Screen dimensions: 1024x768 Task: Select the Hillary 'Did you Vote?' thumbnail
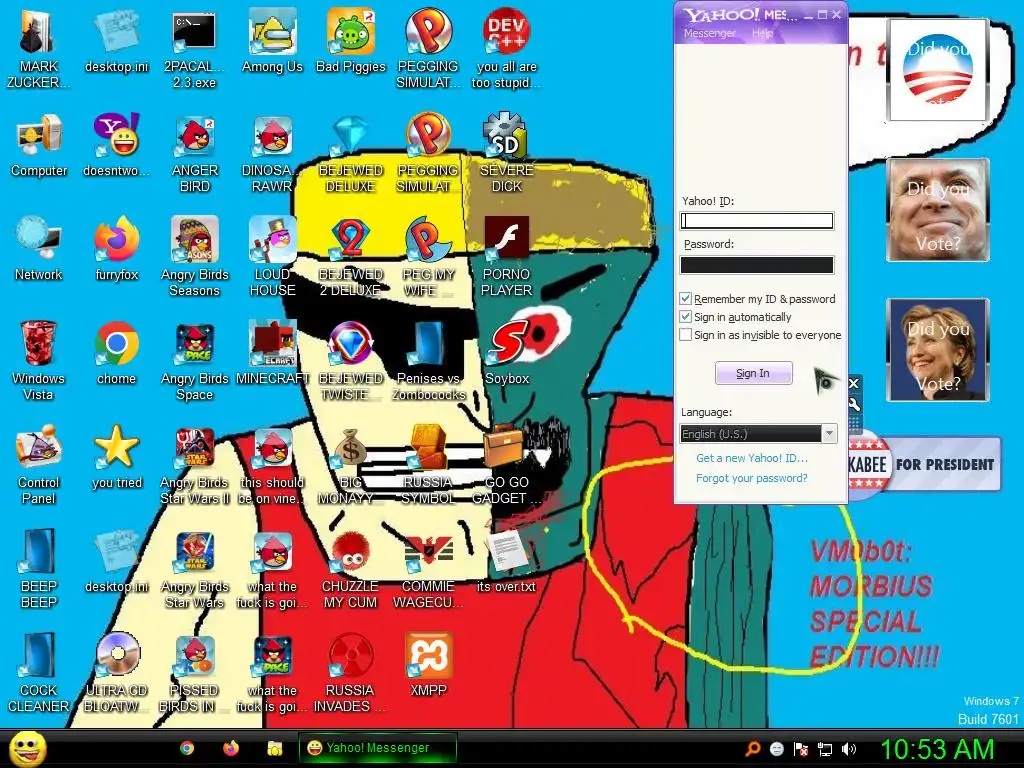(x=938, y=349)
